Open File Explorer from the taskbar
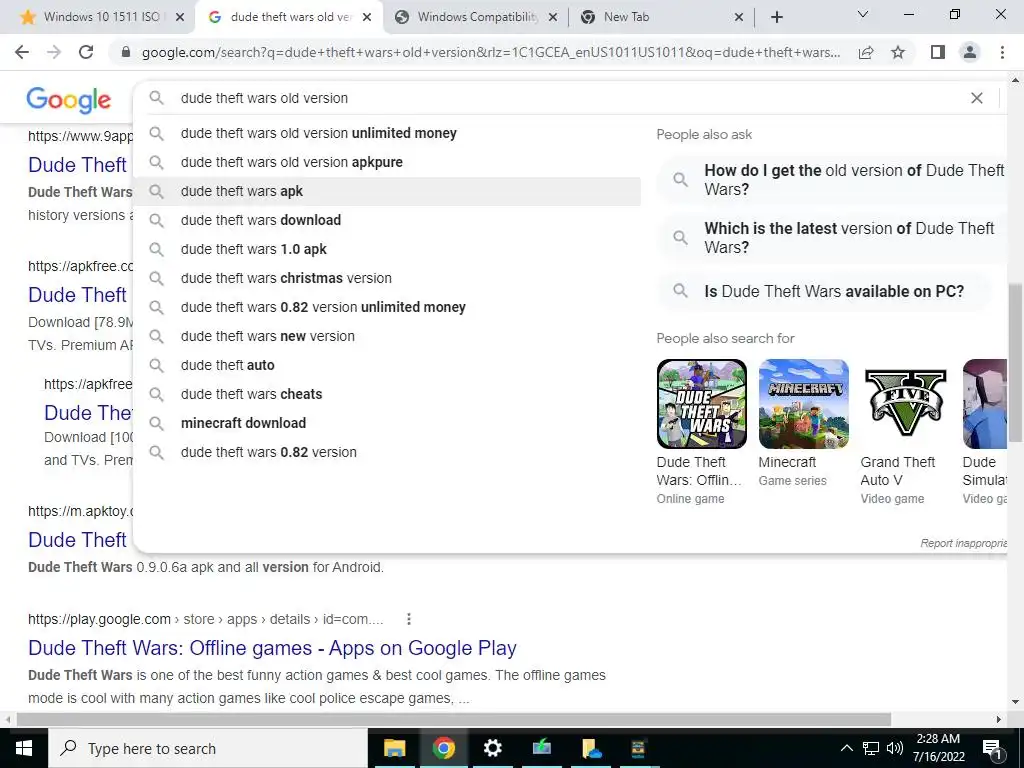 [394, 748]
